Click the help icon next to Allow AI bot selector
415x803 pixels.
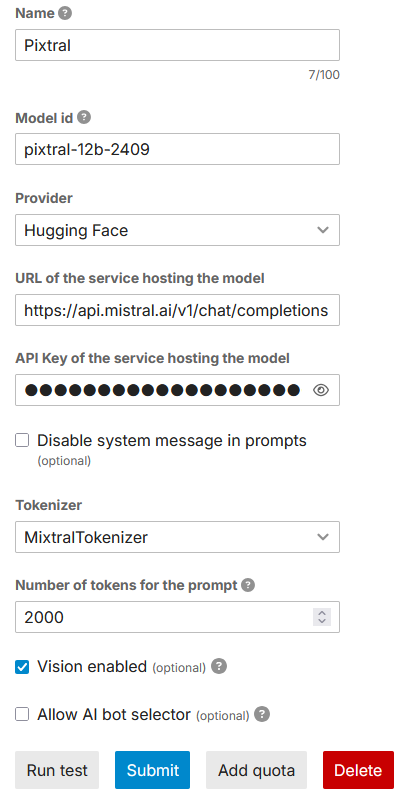262,714
